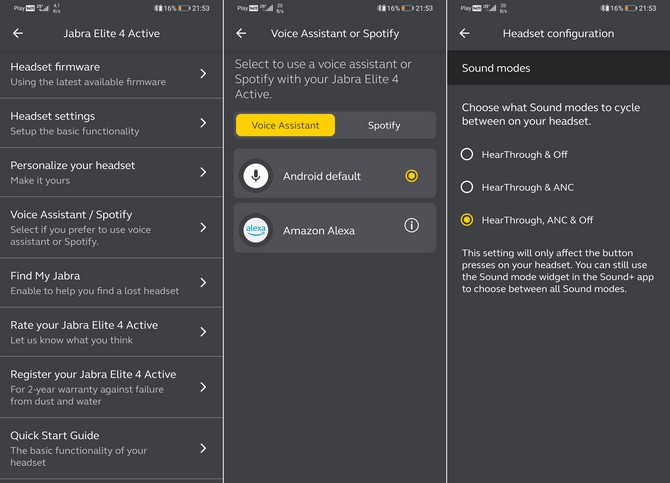This screenshot has width=670, height=483.
Task: Open the Headset firmware chevron
Action: tap(203, 74)
